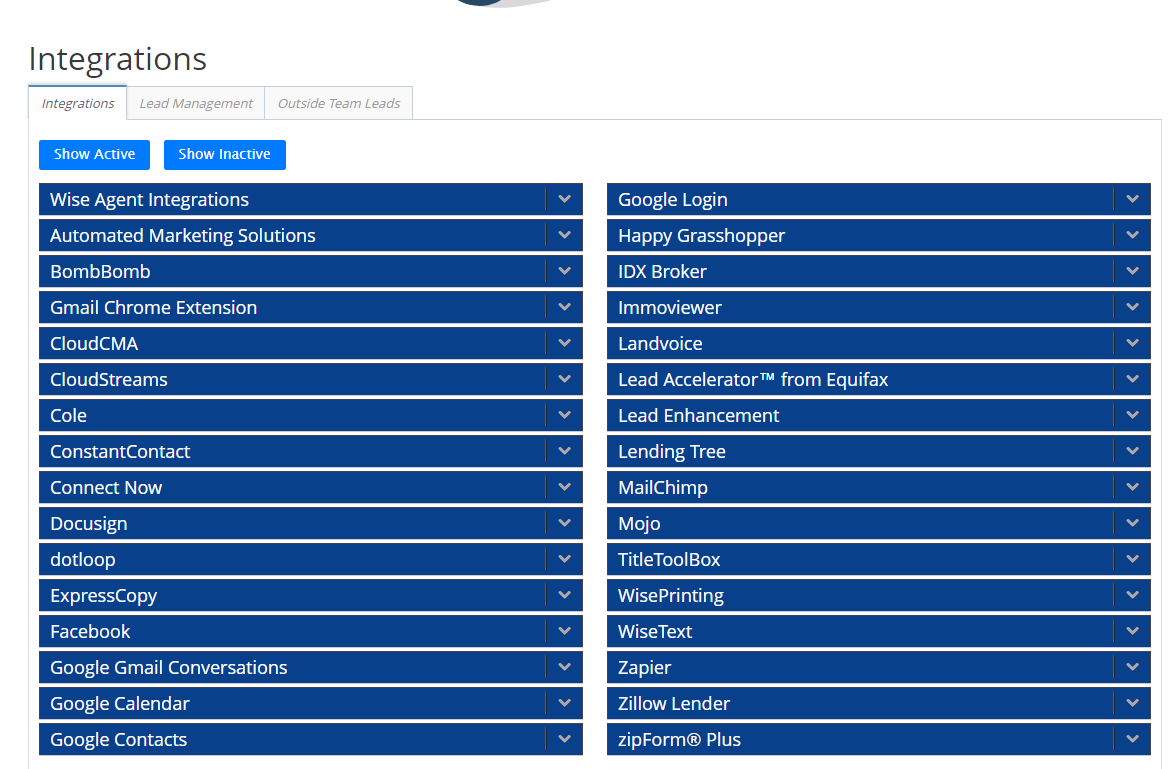The width and height of the screenshot is (1168, 769).
Task: Select the Zapier label
Action: pos(644,668)
